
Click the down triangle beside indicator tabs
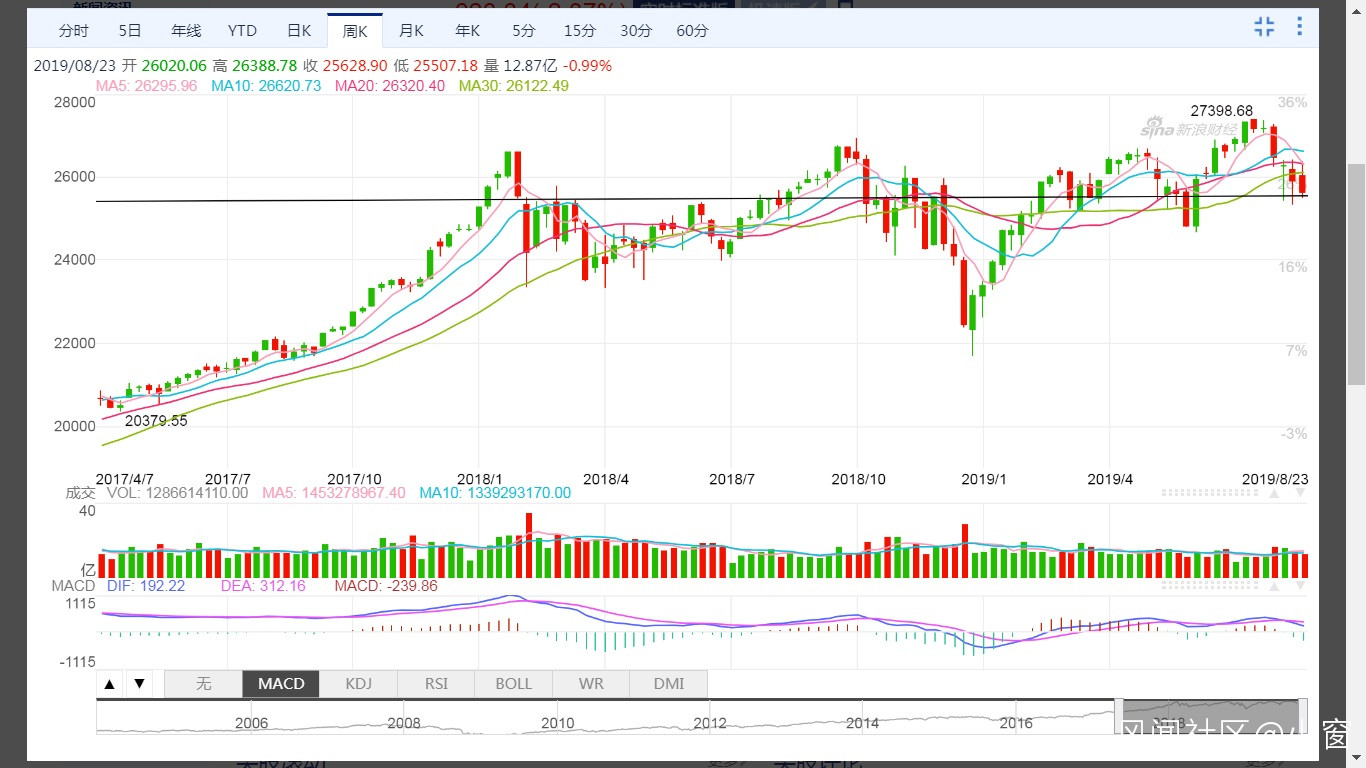coord(139,684)
